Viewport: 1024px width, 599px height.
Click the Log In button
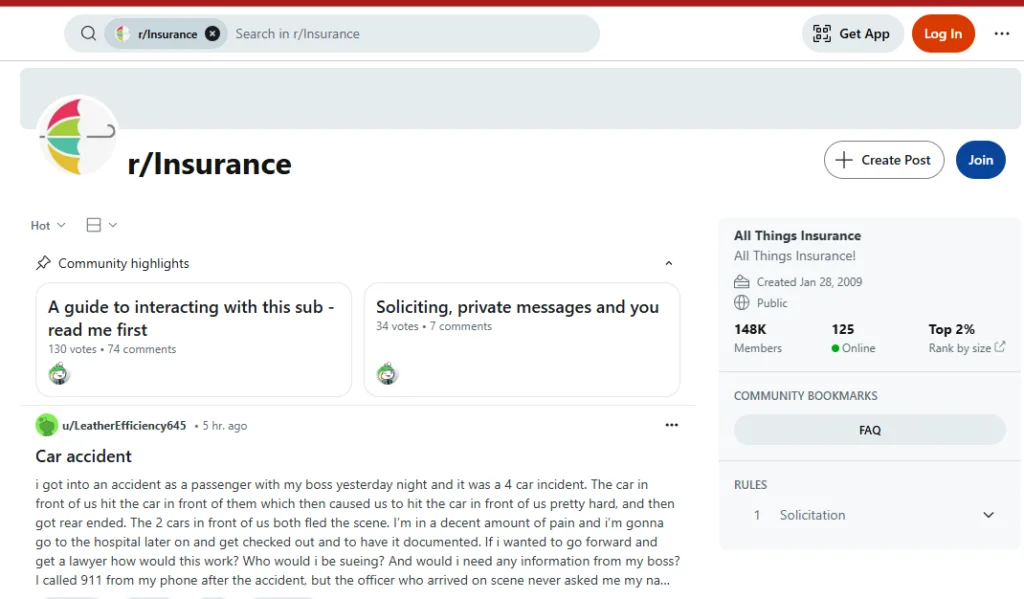[x=943, y=33]
